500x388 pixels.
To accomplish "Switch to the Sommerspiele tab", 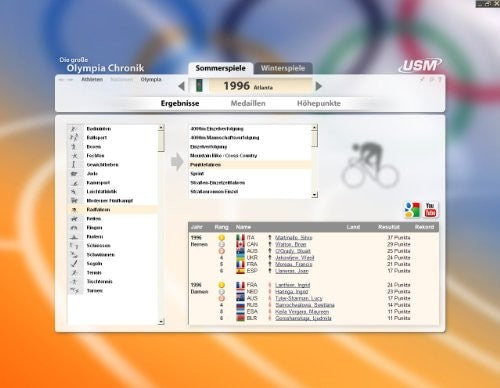I will coord(220,68).
